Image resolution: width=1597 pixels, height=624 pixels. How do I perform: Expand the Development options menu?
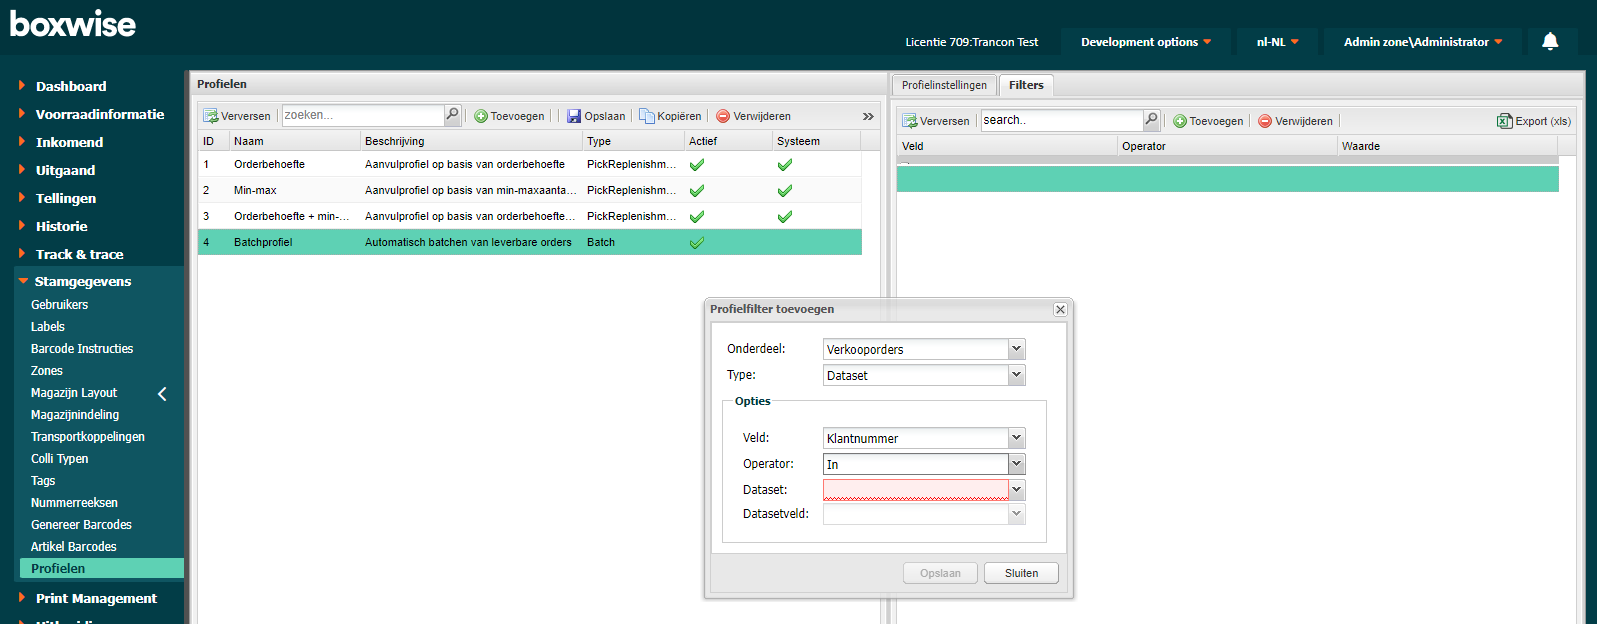point(1145,42)
